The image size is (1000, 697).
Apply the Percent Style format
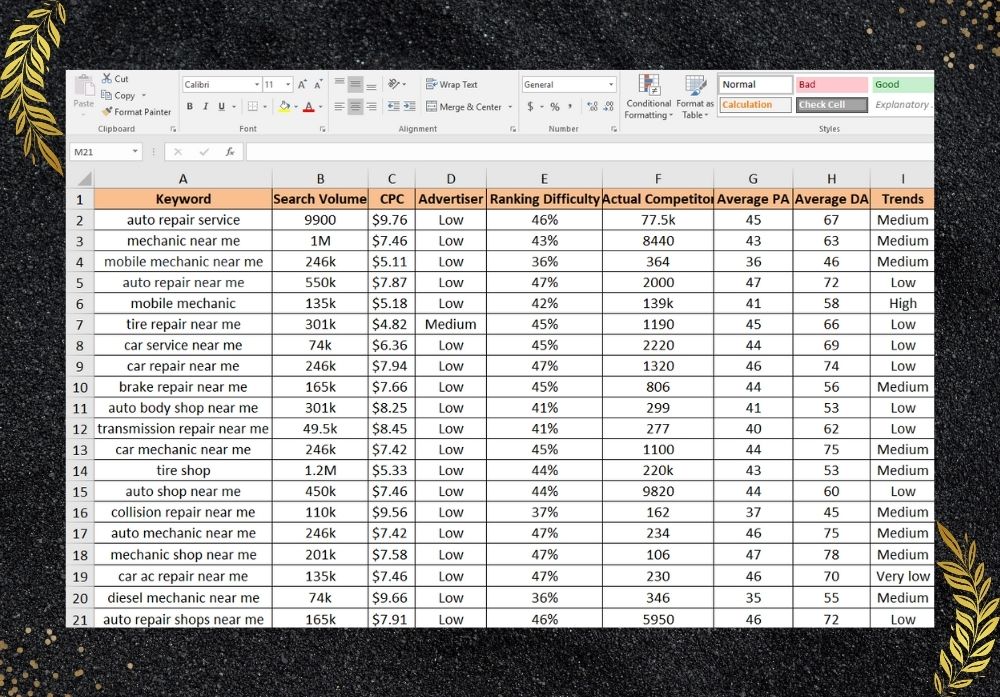click(x=555, y=107)
